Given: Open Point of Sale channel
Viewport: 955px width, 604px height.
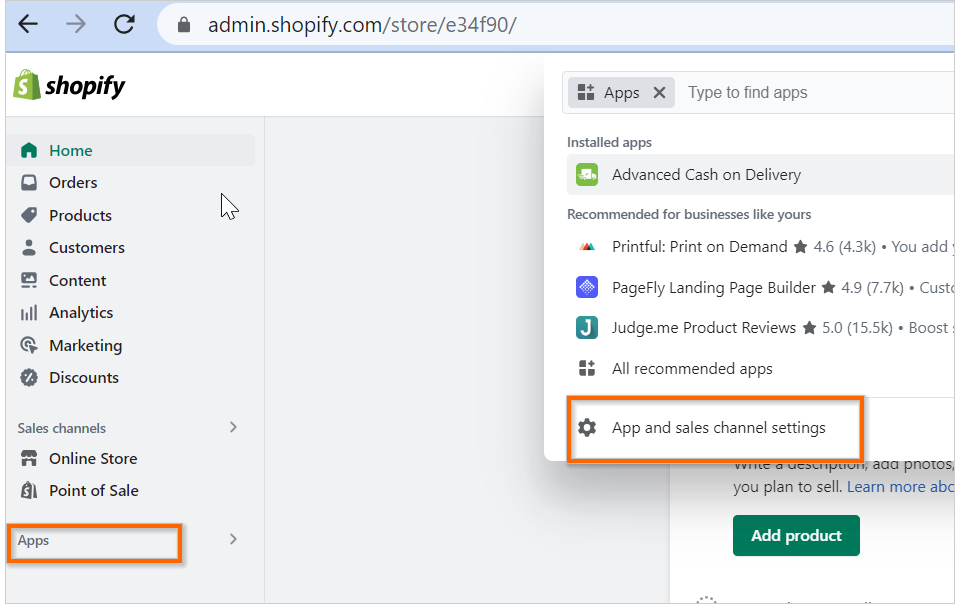Looking at the screenshot, I should (94, 491).
